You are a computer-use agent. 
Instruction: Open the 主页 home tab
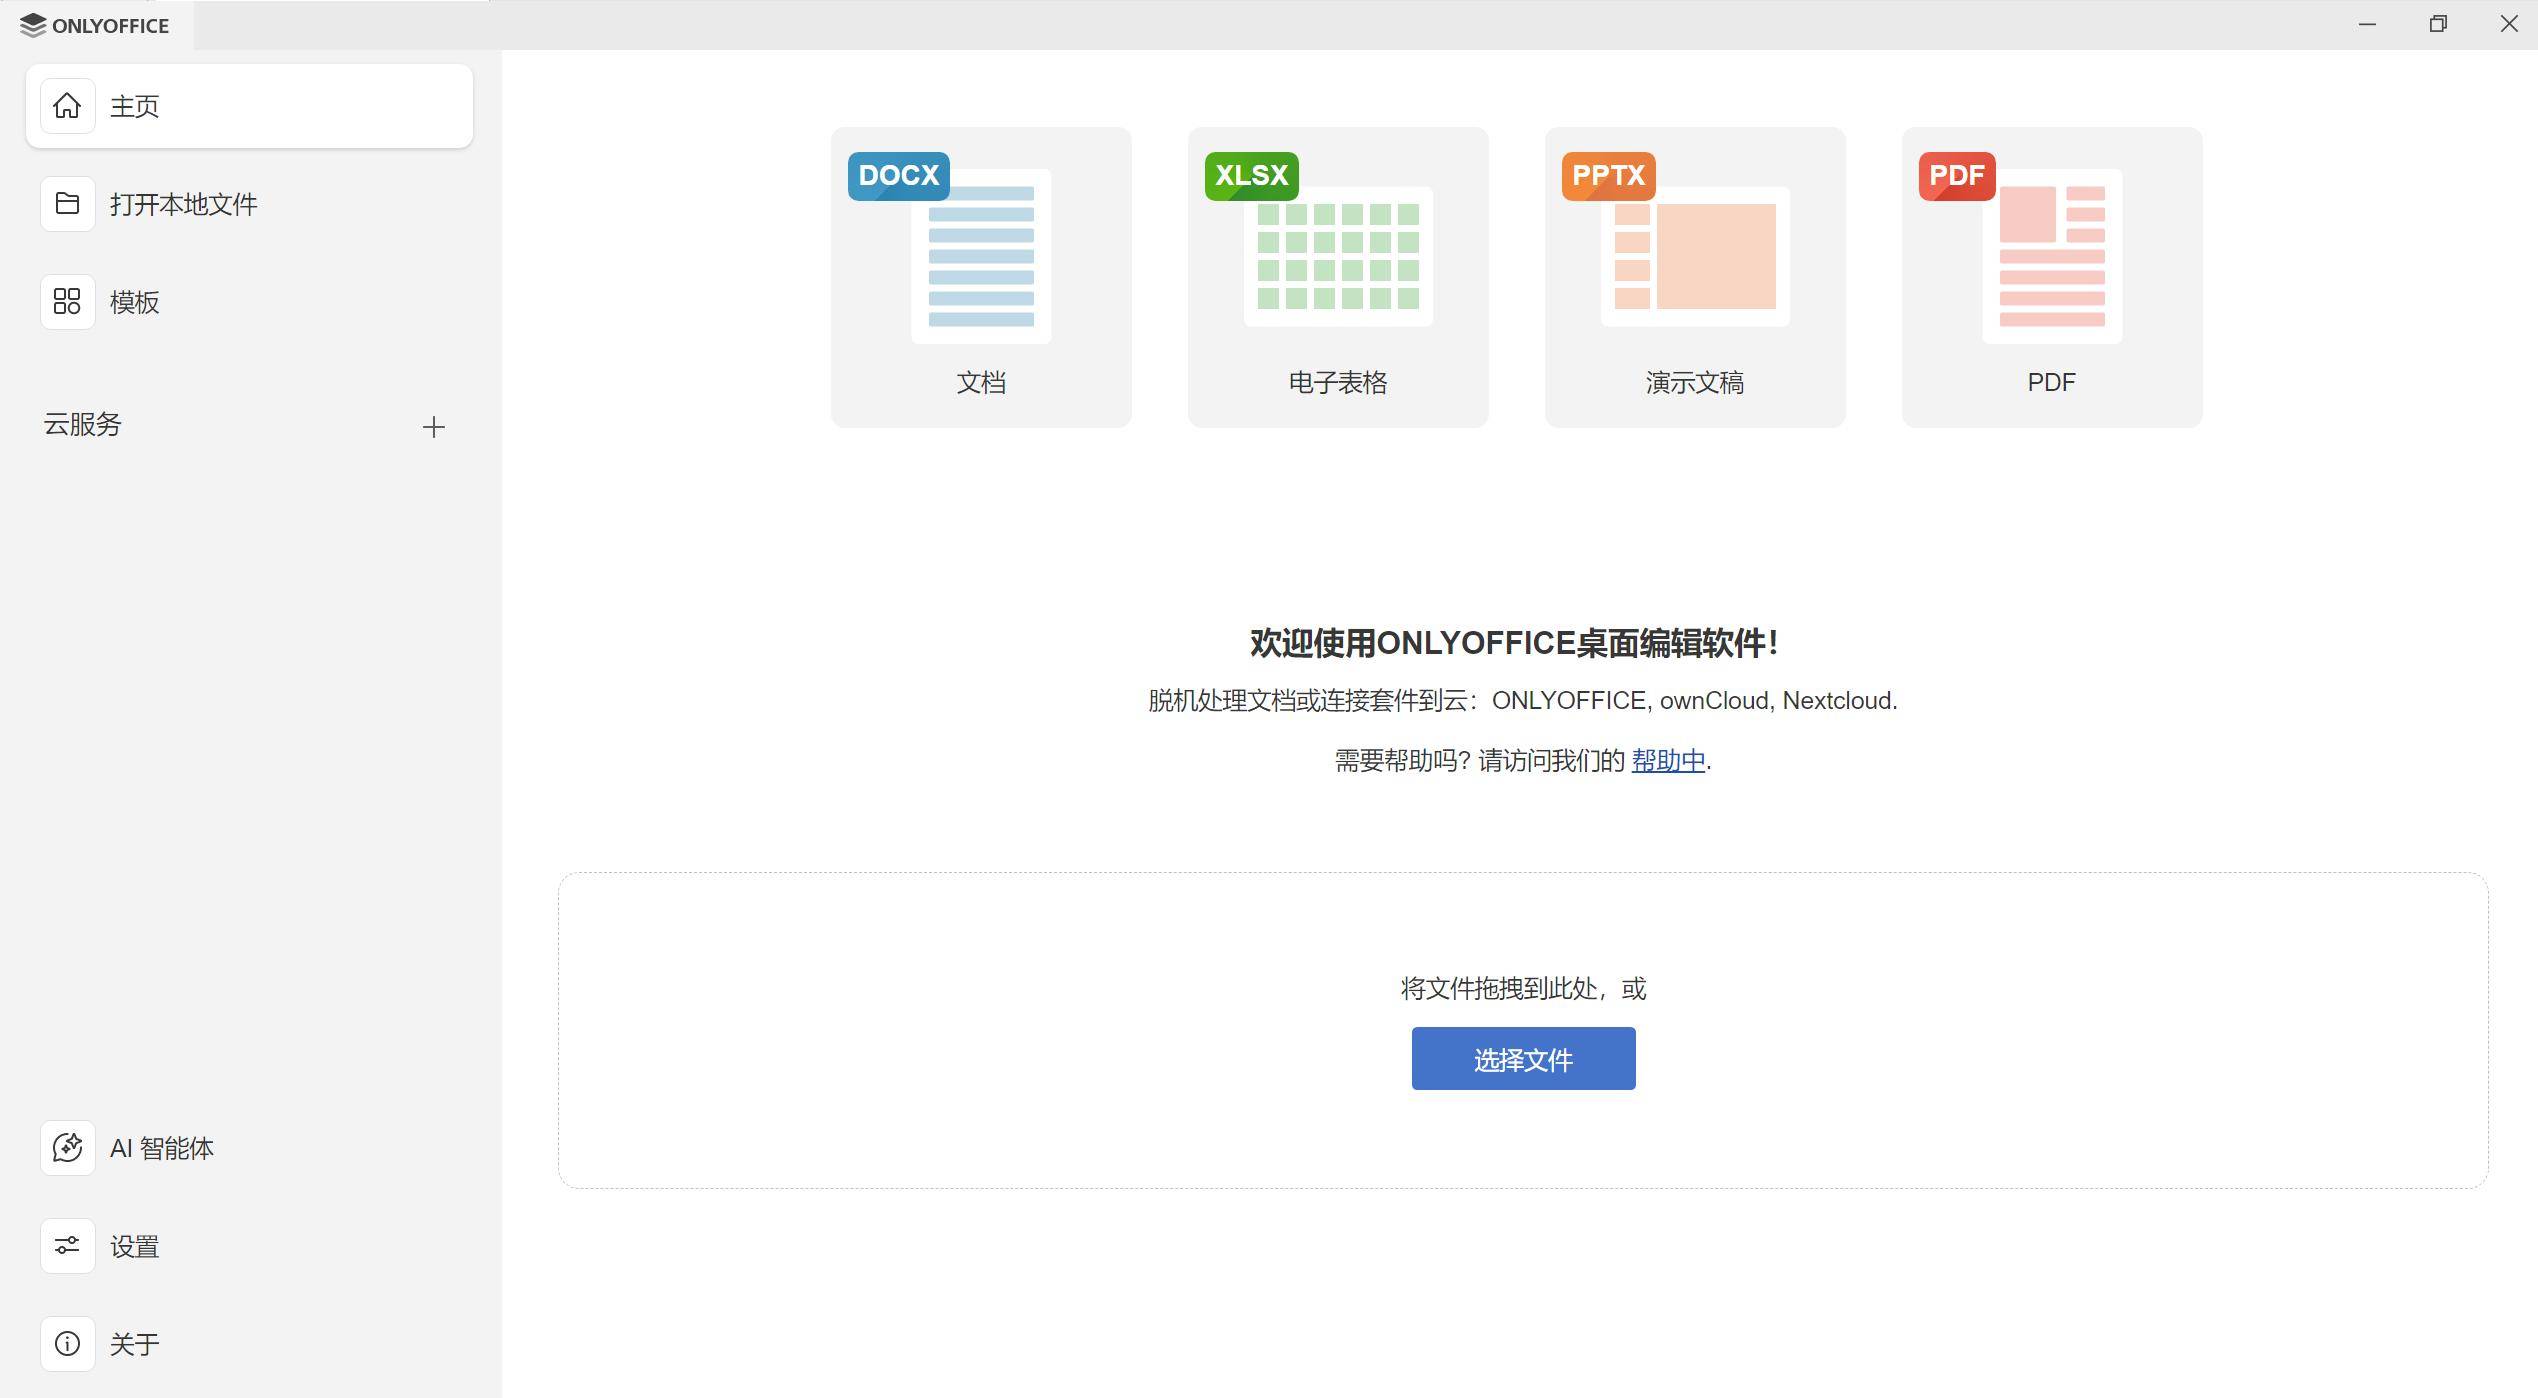[x=249, y=106]
